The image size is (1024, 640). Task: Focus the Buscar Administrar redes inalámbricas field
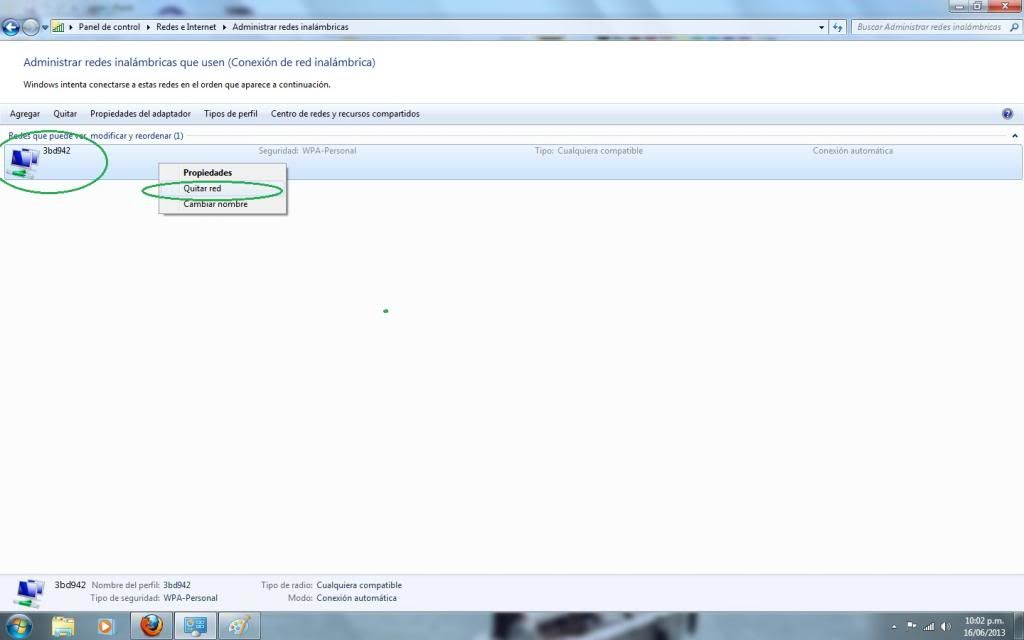pos(929,27)
